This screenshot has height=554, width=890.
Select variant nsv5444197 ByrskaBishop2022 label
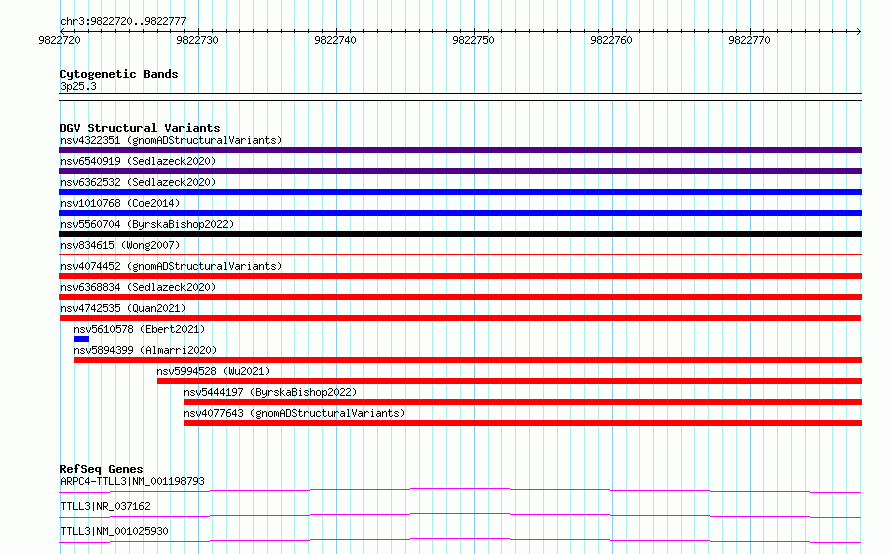tap(270, 392)
